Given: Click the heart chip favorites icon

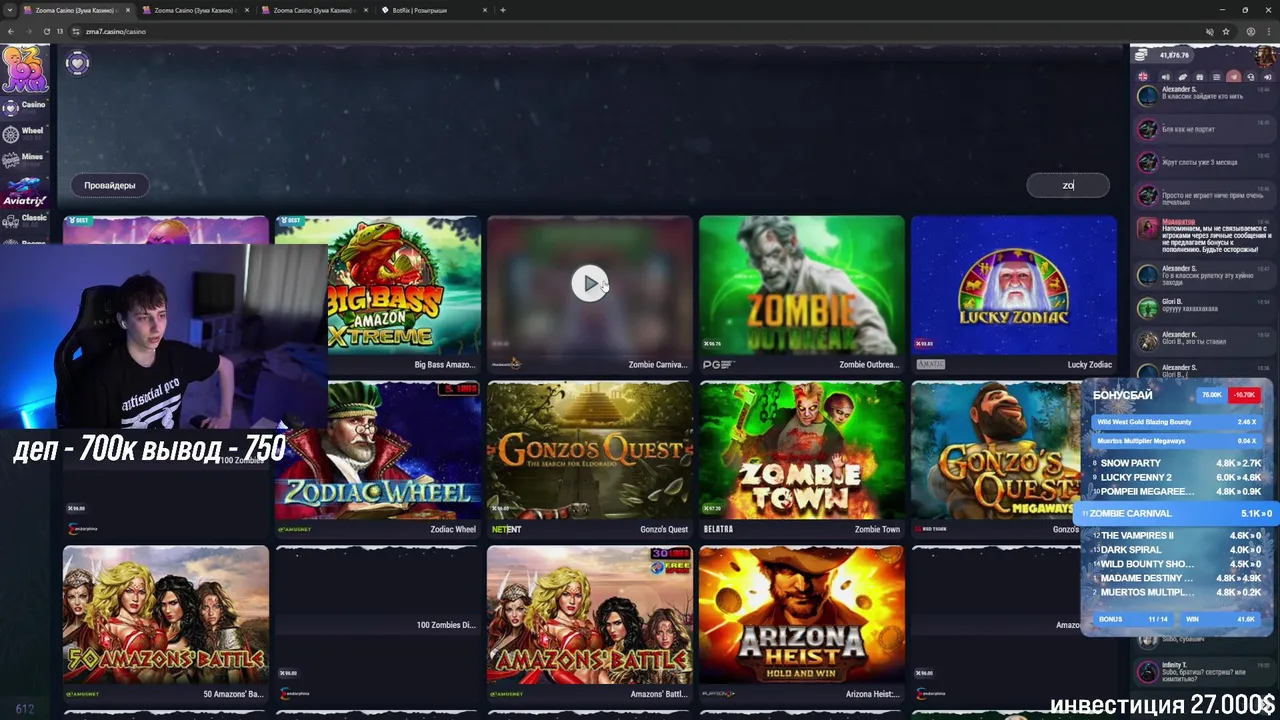Looking at the screenshot, I should (x=77, y=64).
